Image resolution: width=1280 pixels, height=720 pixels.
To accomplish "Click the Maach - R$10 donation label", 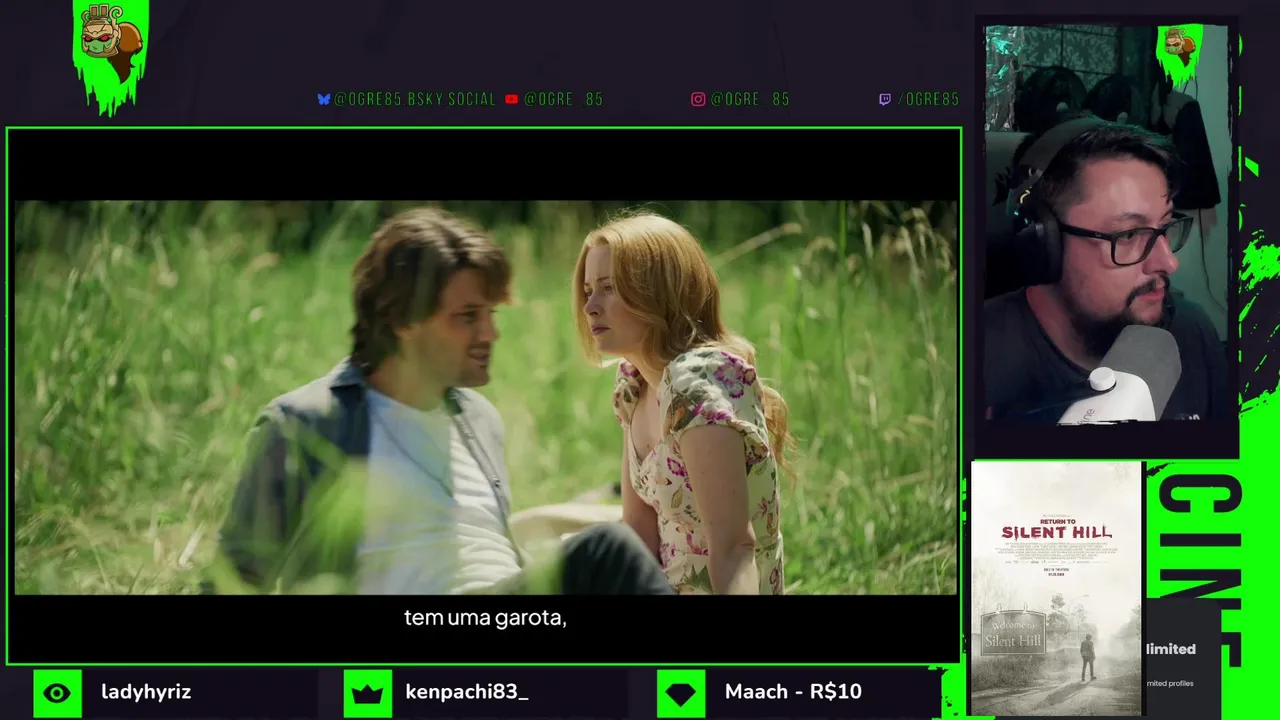I will 793,692.
